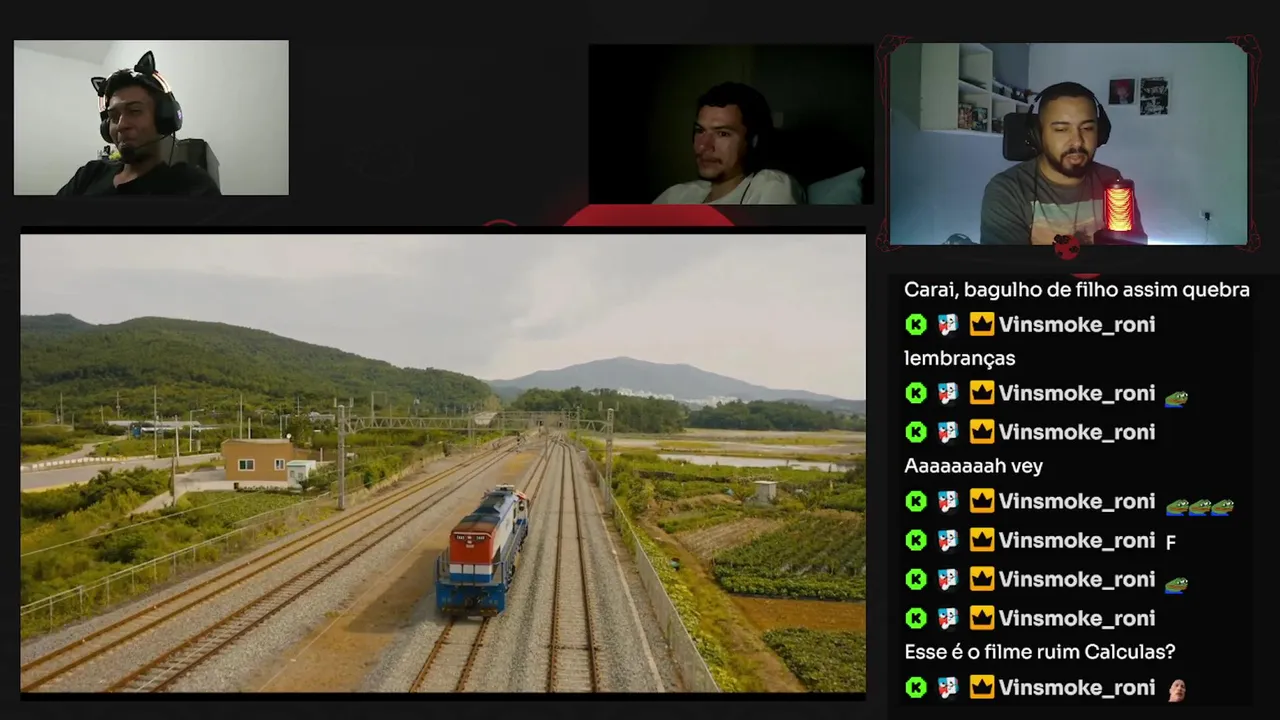Click the Kick badge on the "Aaaaaaaah vey" row
This screenshot has width=1280, height=720.
tap(916, 432)
